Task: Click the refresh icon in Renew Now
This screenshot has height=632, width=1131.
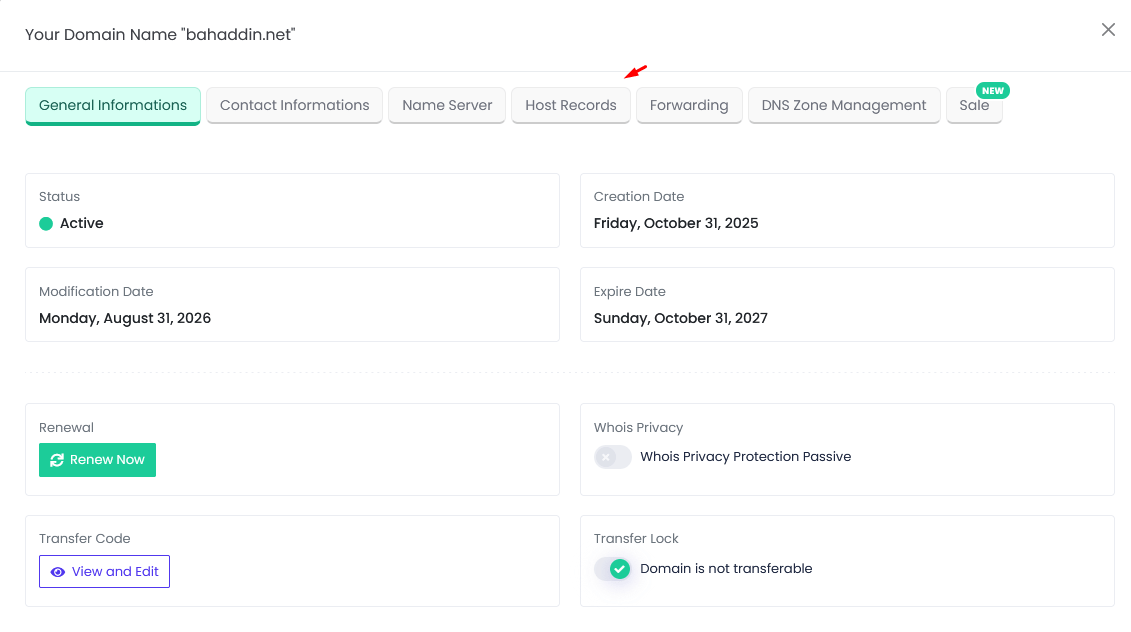Action: 57,460
